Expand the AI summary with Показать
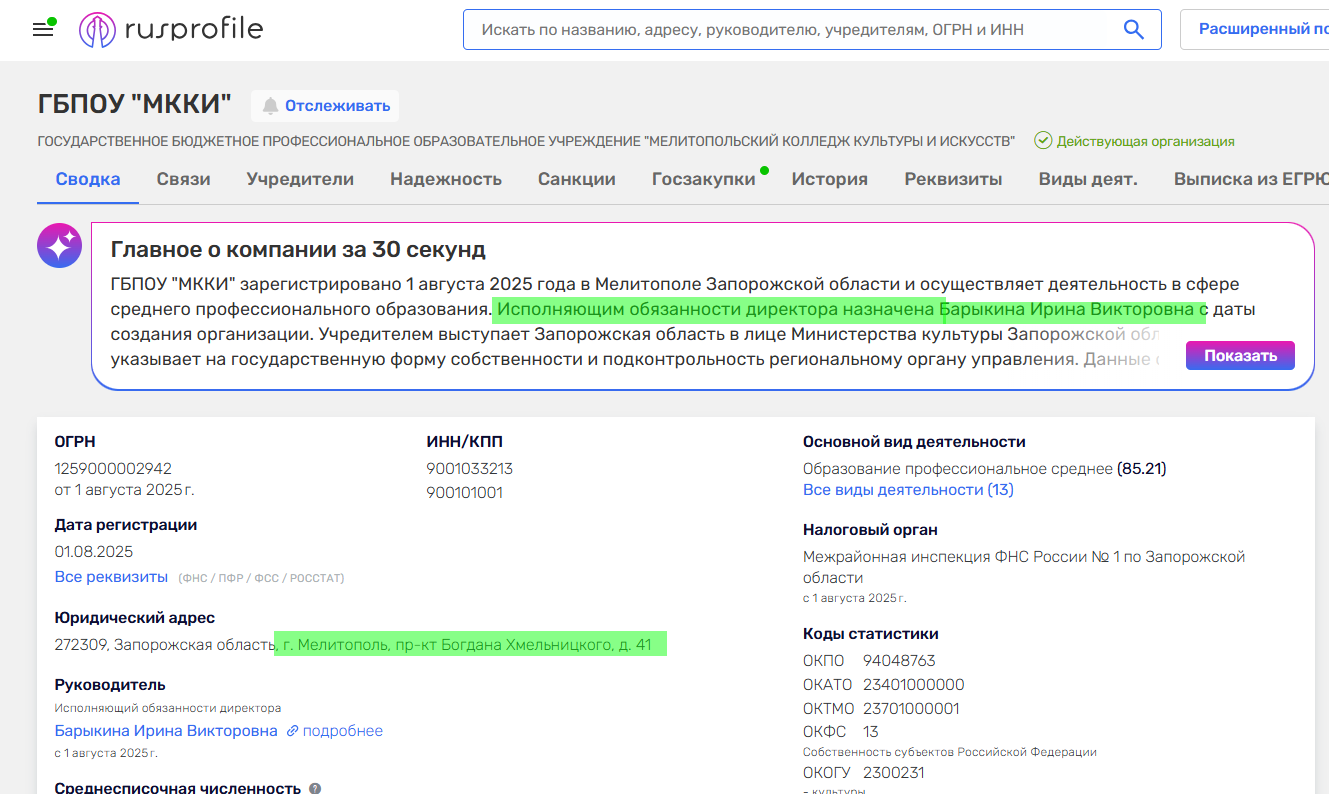 tap(1239, 355)
